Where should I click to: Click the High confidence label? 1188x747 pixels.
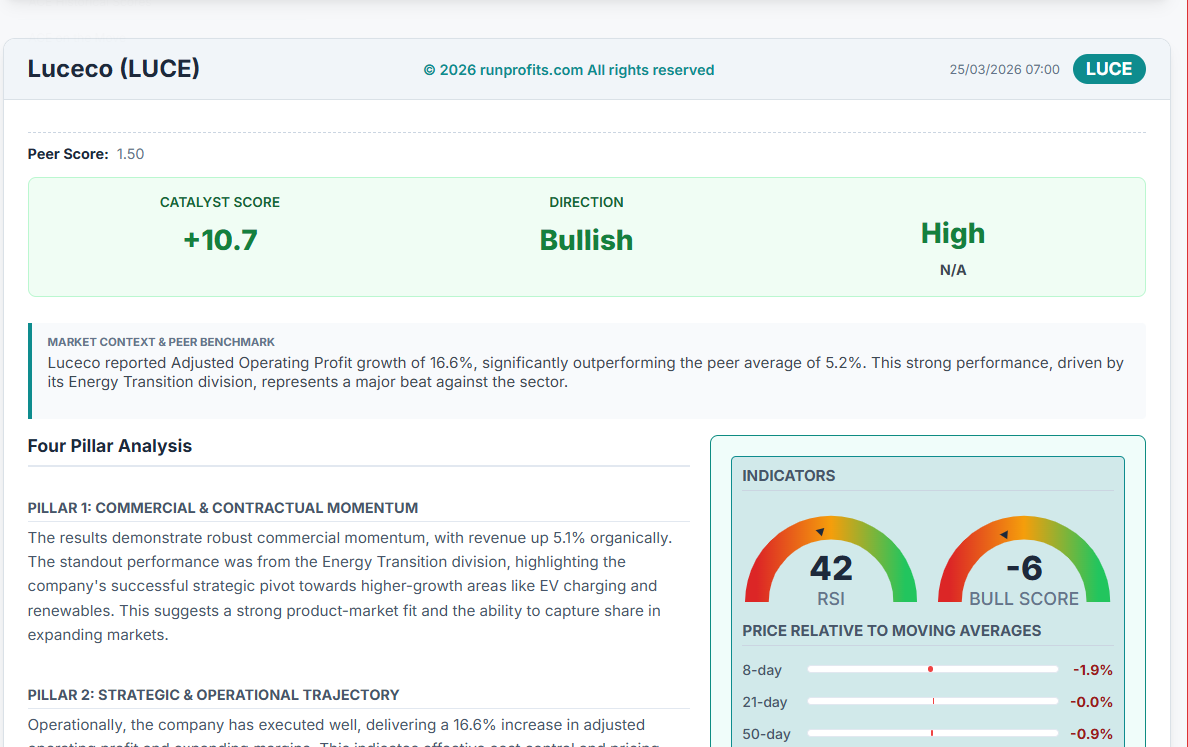[952, 233]
